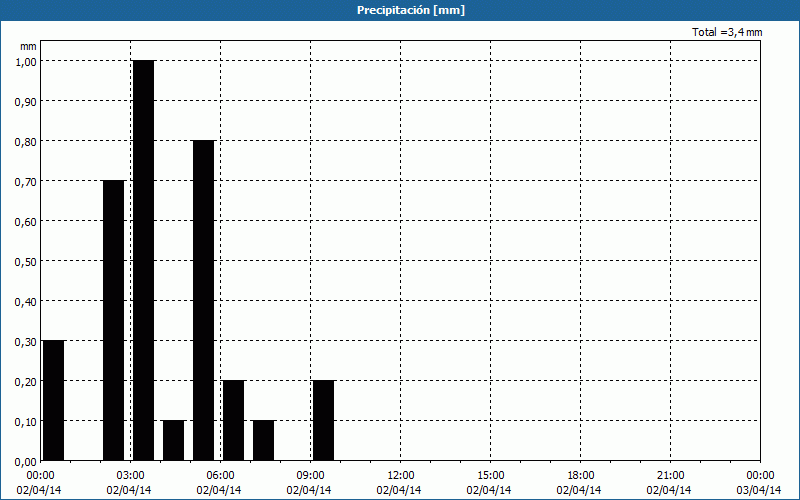The height and width of the screenshot is (500, 800).
Task: Click the Precipitación [mm] title bar
Action: pos(400,10)
